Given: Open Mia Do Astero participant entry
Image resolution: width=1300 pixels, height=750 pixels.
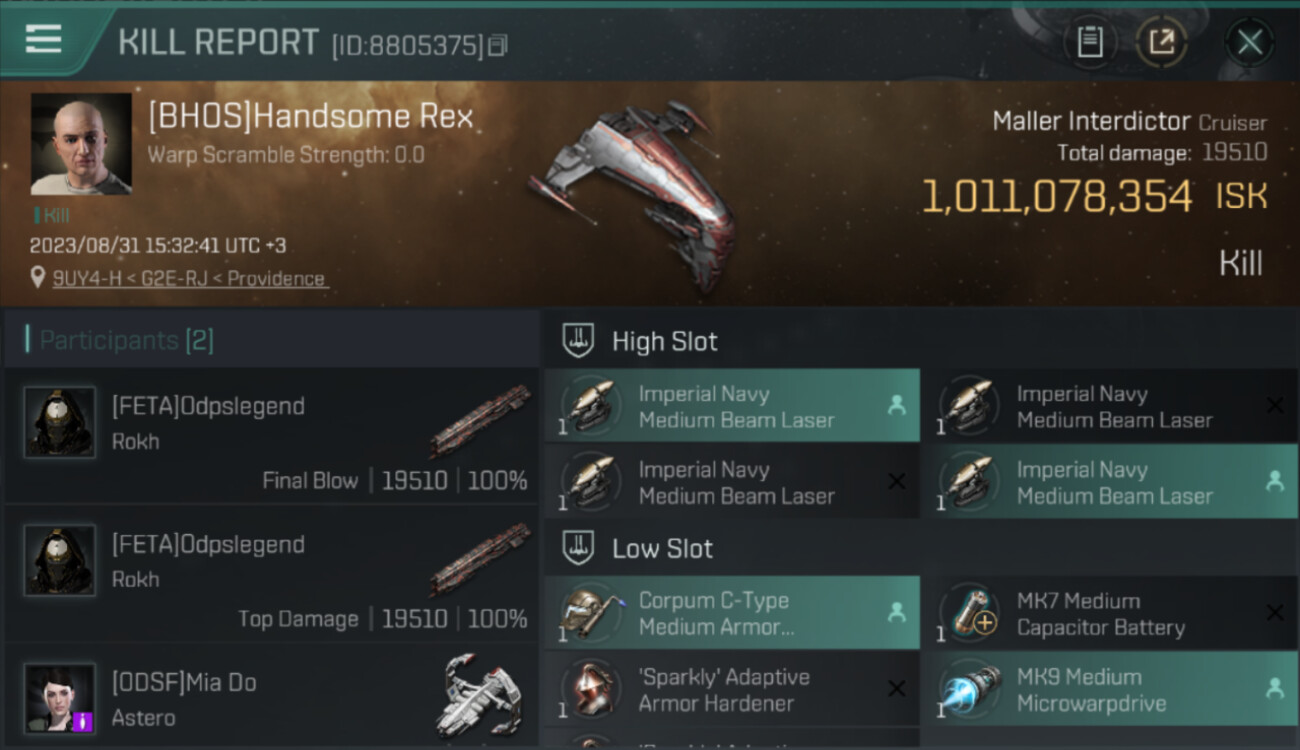Looking at the screenshot, I should point(271,697).
